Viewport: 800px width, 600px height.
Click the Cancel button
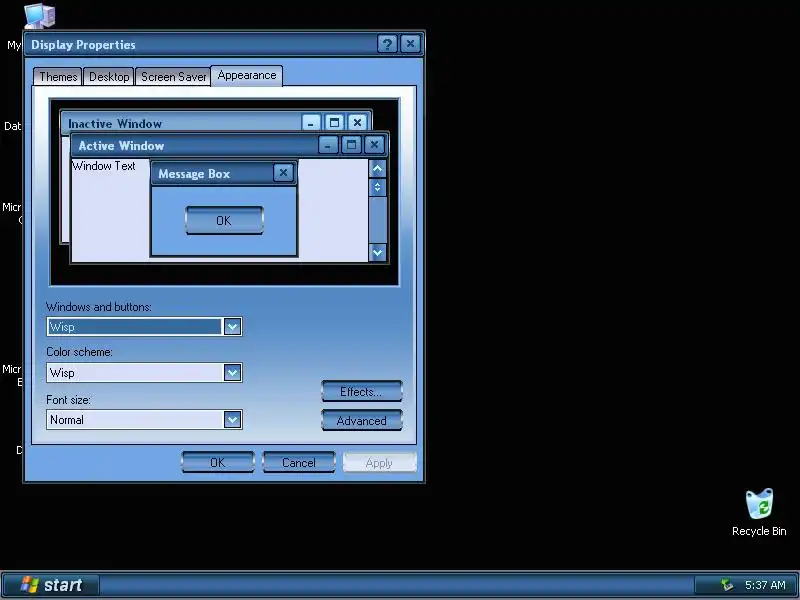[298, 462]
